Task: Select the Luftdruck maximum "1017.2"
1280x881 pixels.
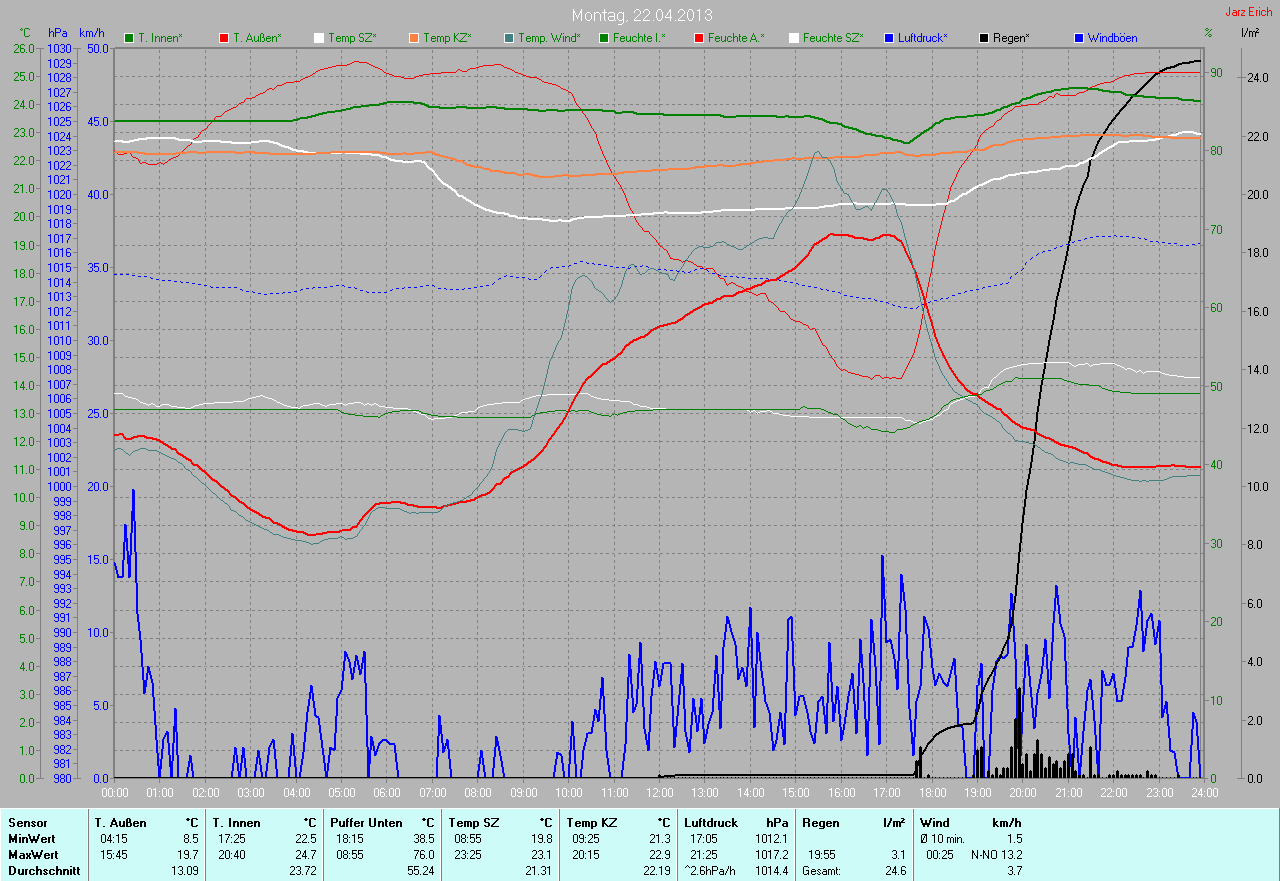Action: (x=770, y=855)
